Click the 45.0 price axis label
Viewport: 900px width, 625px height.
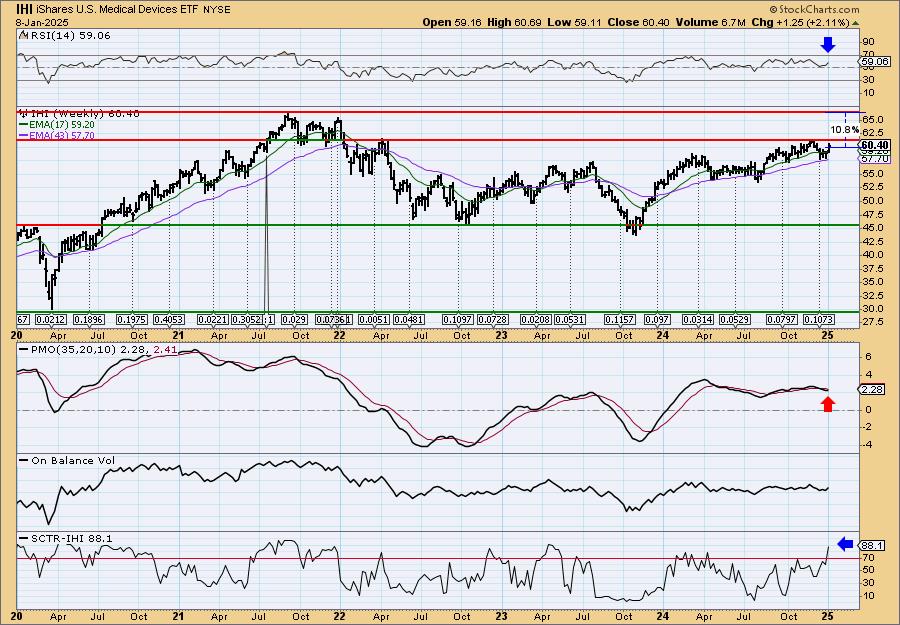tap(871, 227)
